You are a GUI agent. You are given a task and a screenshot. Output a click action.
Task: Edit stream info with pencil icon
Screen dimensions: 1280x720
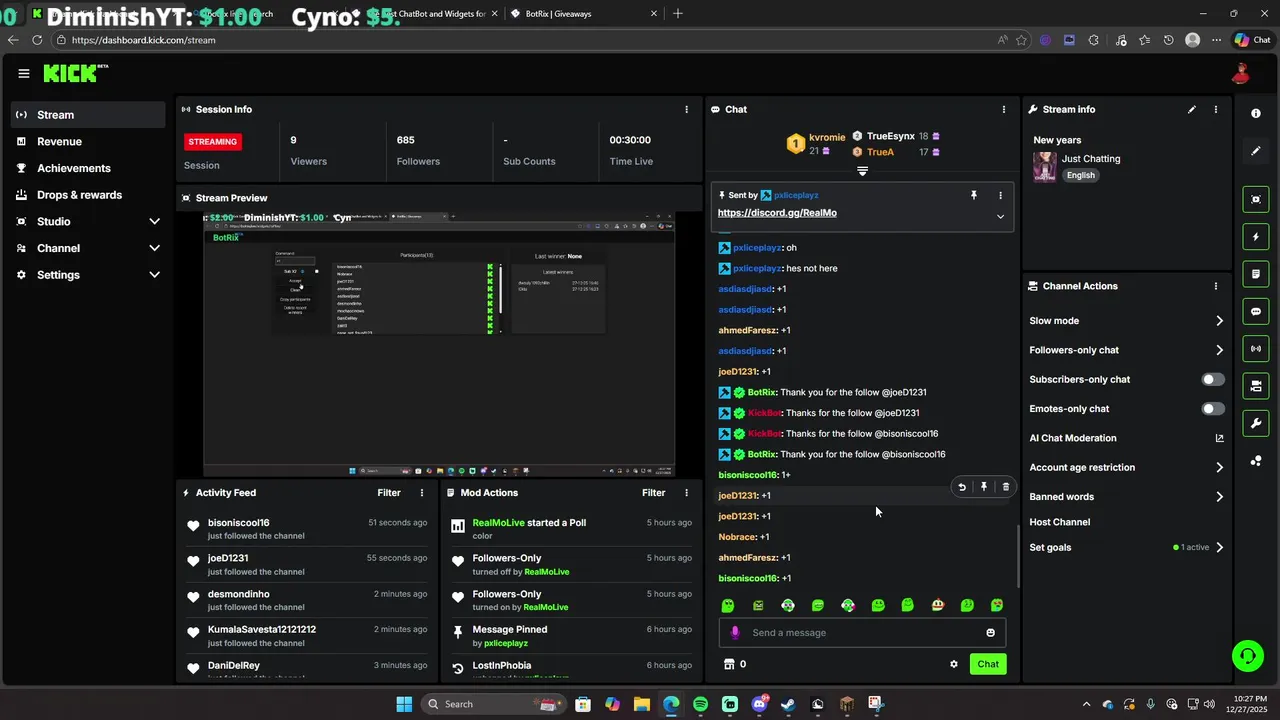click(x=1192, y=109)
